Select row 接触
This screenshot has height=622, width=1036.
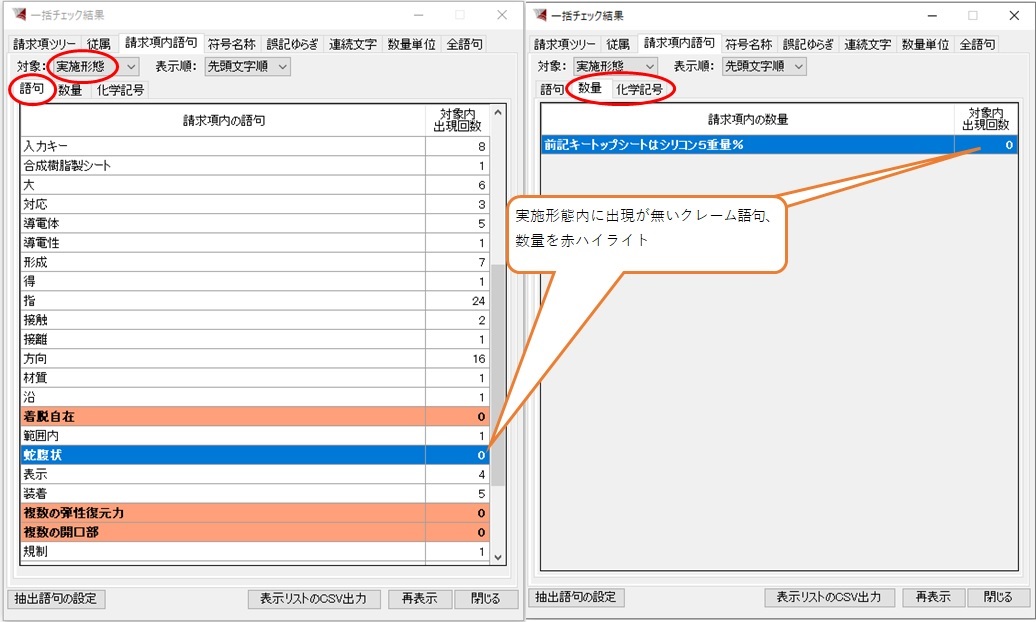pyautogui.click(x=255, y=320)
